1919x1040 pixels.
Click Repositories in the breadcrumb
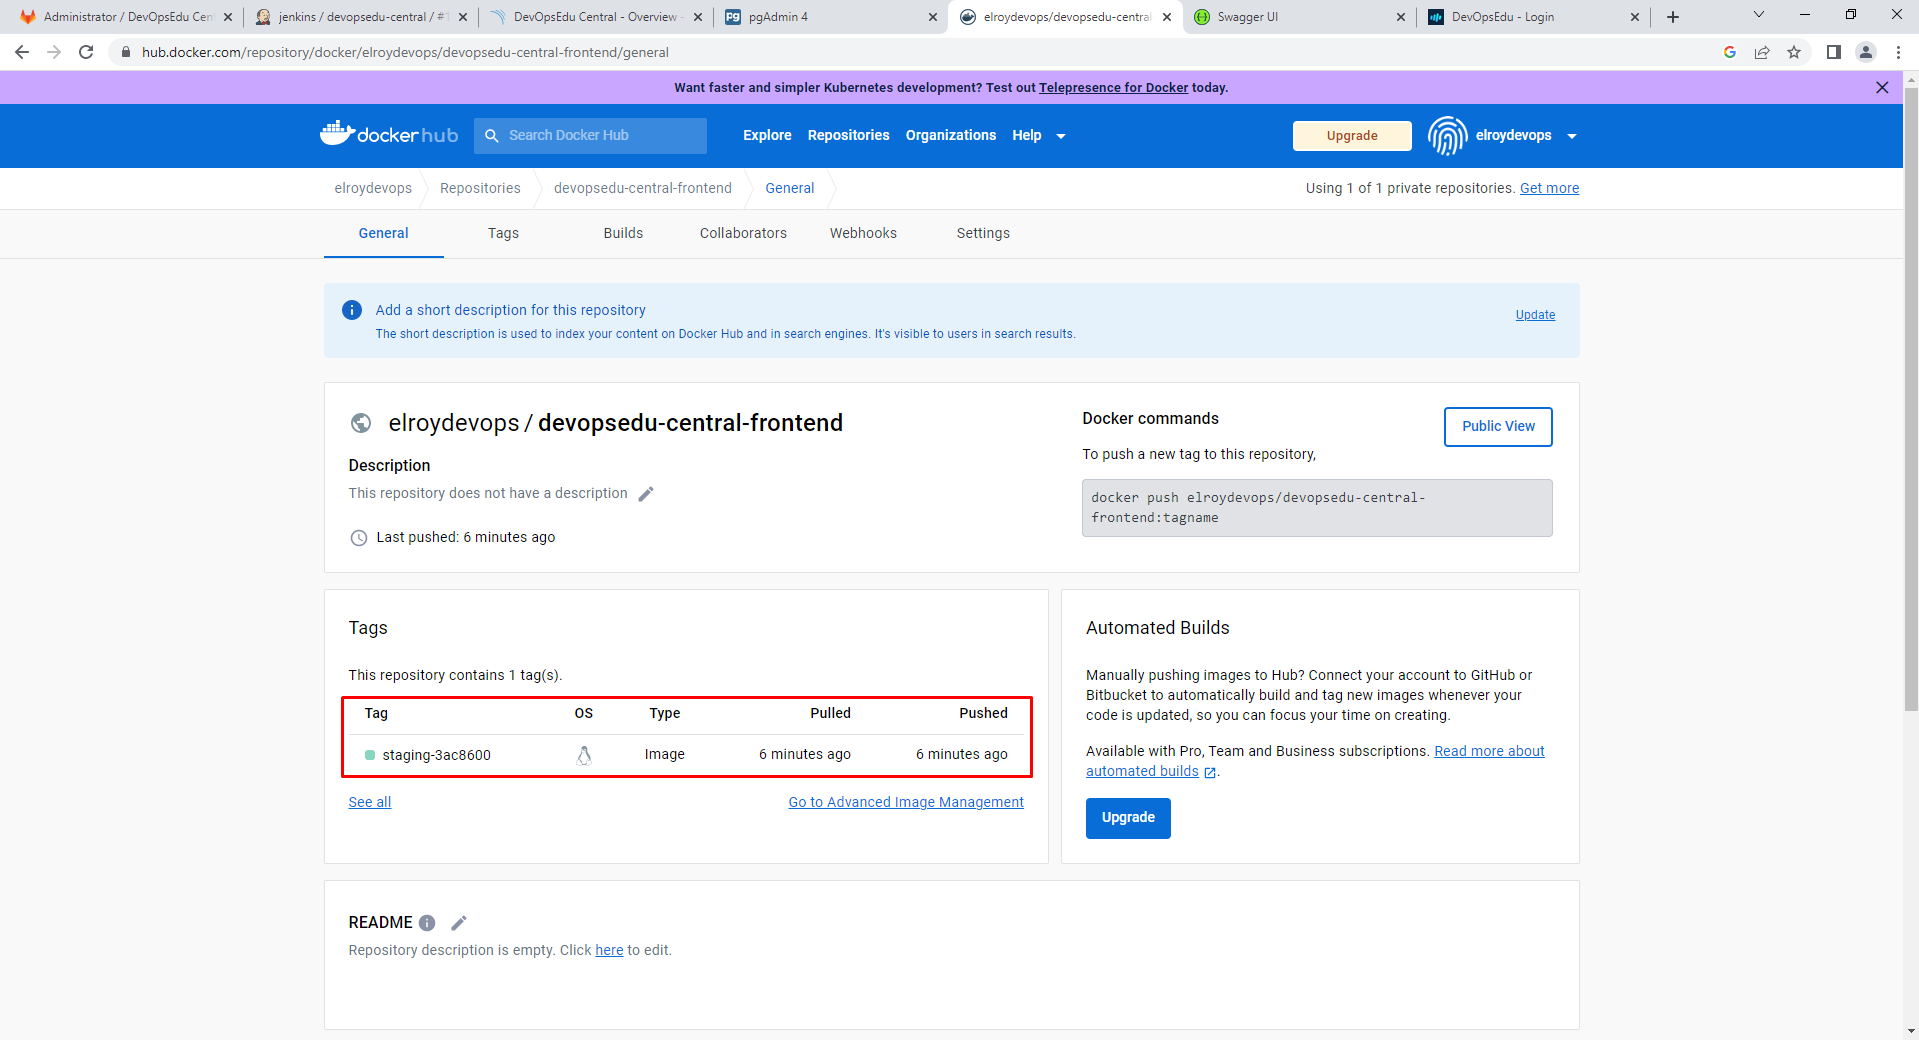click(x=480, y=188)
